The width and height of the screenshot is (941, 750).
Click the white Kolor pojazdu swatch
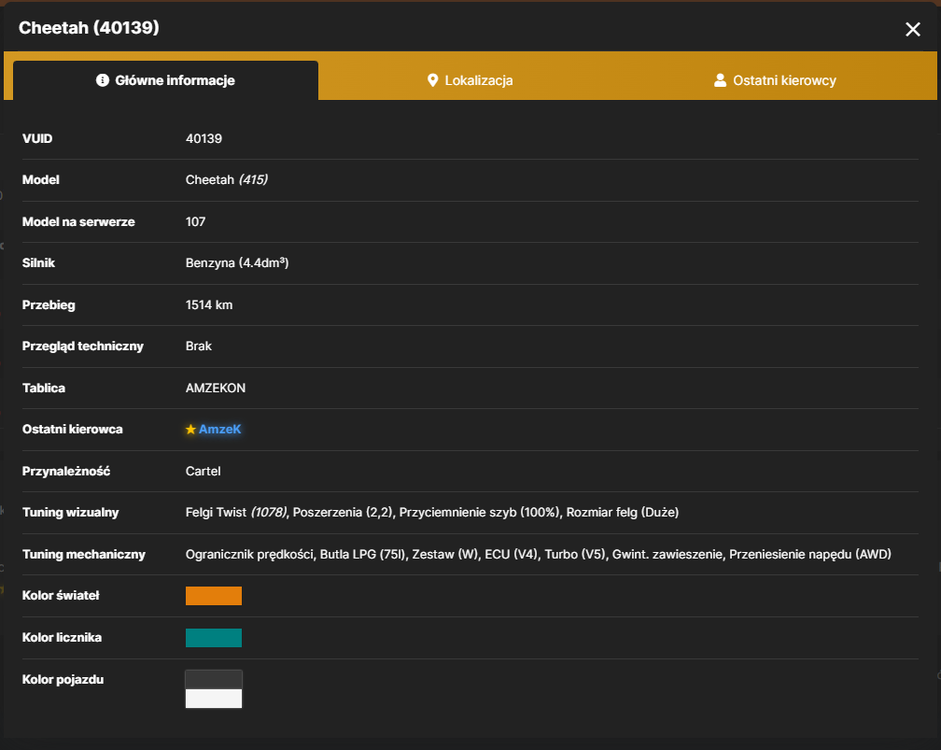coord(214,698)
